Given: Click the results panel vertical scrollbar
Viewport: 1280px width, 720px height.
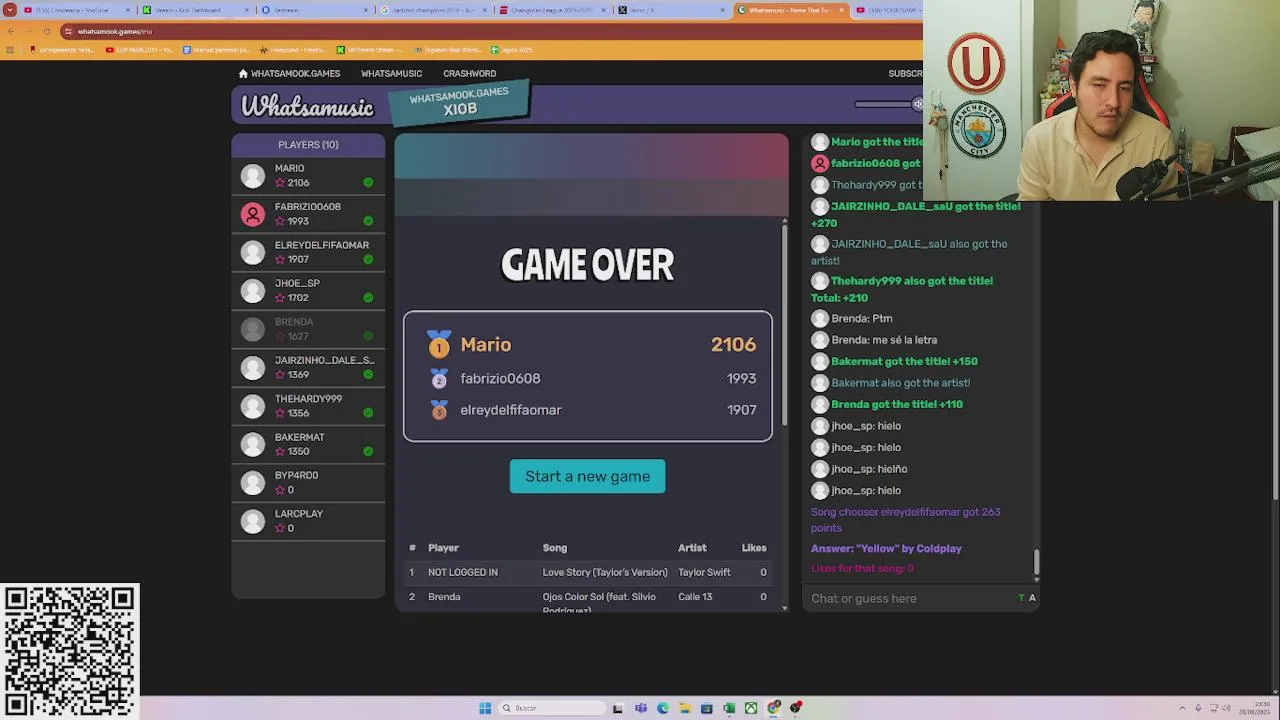Looking at the screenshot, I should click(x=784, y=325).
